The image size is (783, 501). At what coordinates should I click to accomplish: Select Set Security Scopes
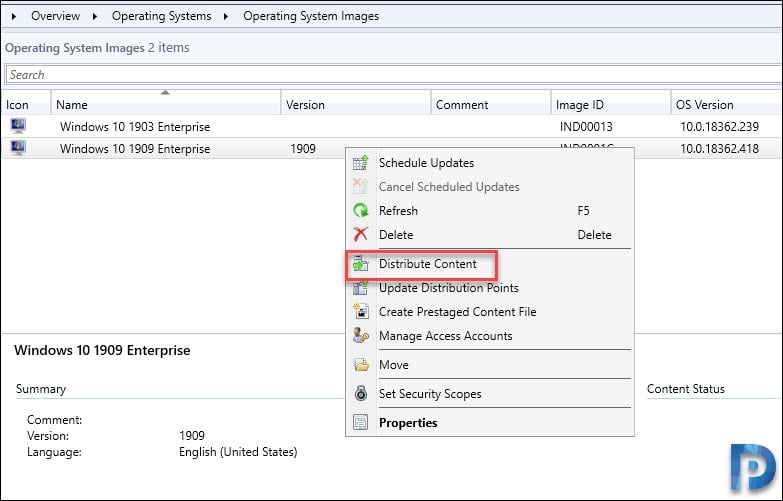click(x=490, y=394)
